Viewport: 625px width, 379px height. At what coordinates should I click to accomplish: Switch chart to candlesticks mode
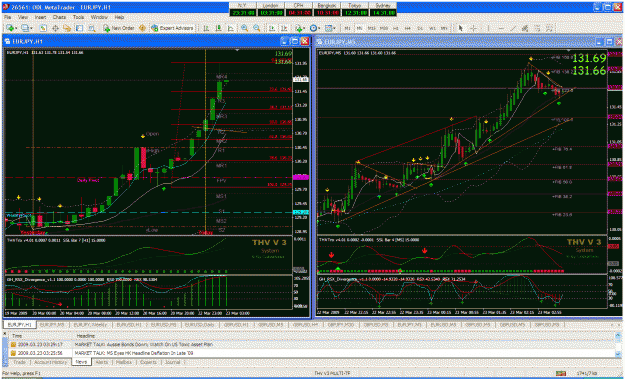pyautogui.click(x=219, y=28)
